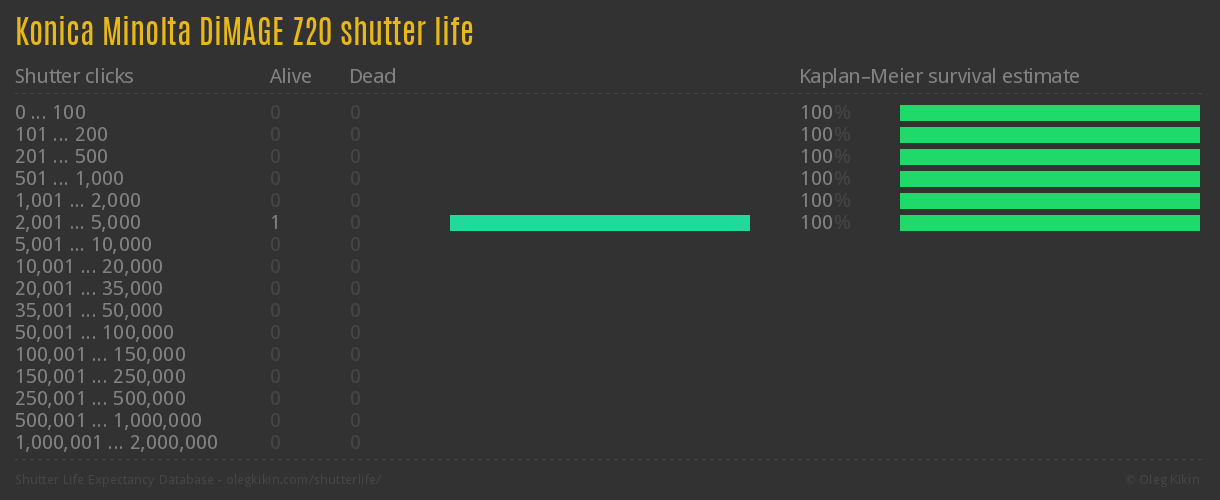The image size is (1220, 500).
Task: Select the 5,001 ... 10,000 row label
Action: point(83,244)
